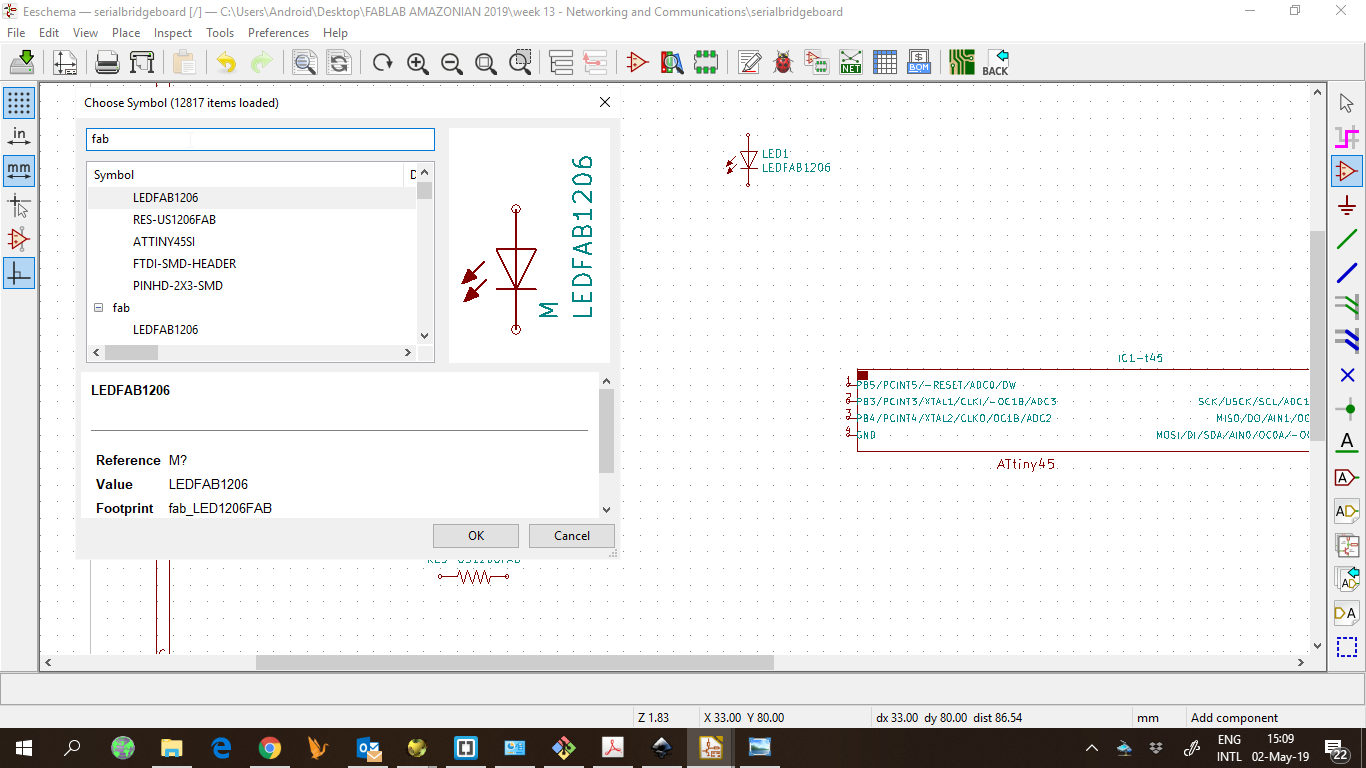Select the place junction tool
The width and height of the screenshot is (1366, 768).
tap(1347, 409)
